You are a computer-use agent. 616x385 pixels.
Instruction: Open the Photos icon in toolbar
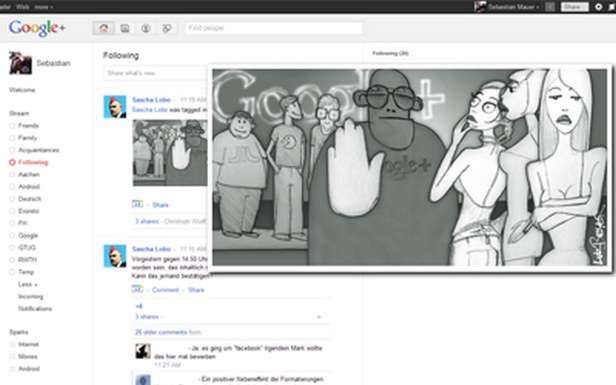(125, 28)
